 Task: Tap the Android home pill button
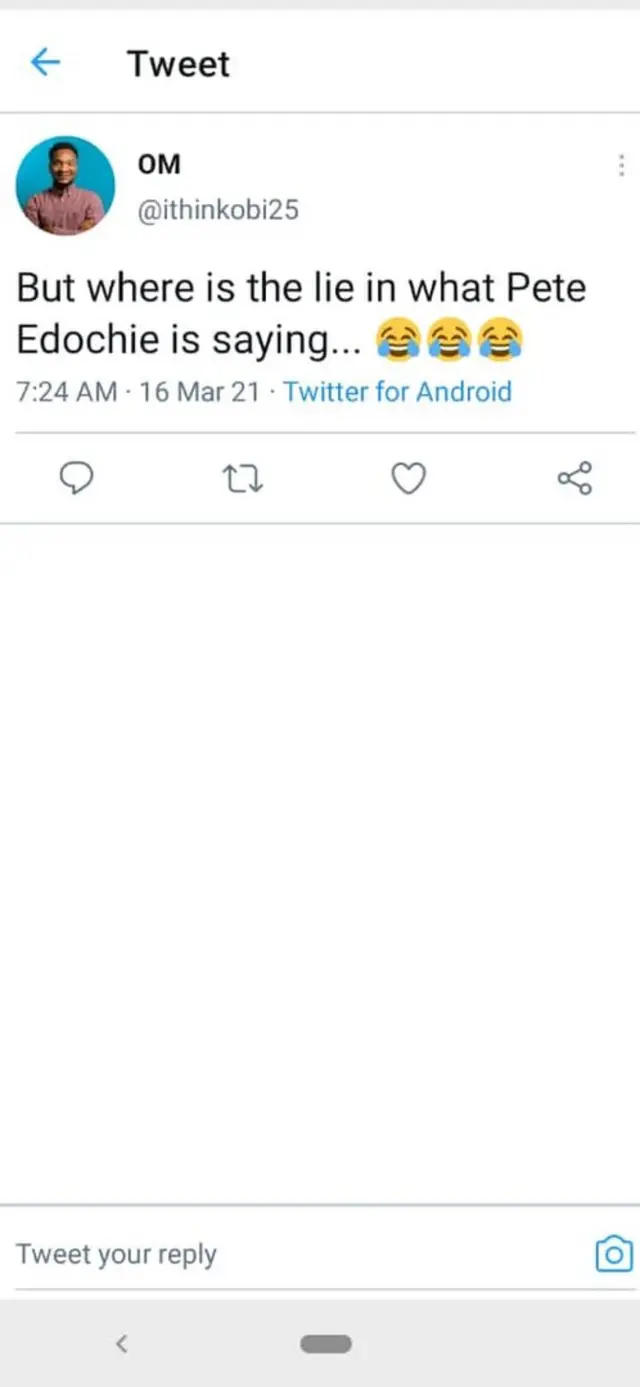[326, 1344]
